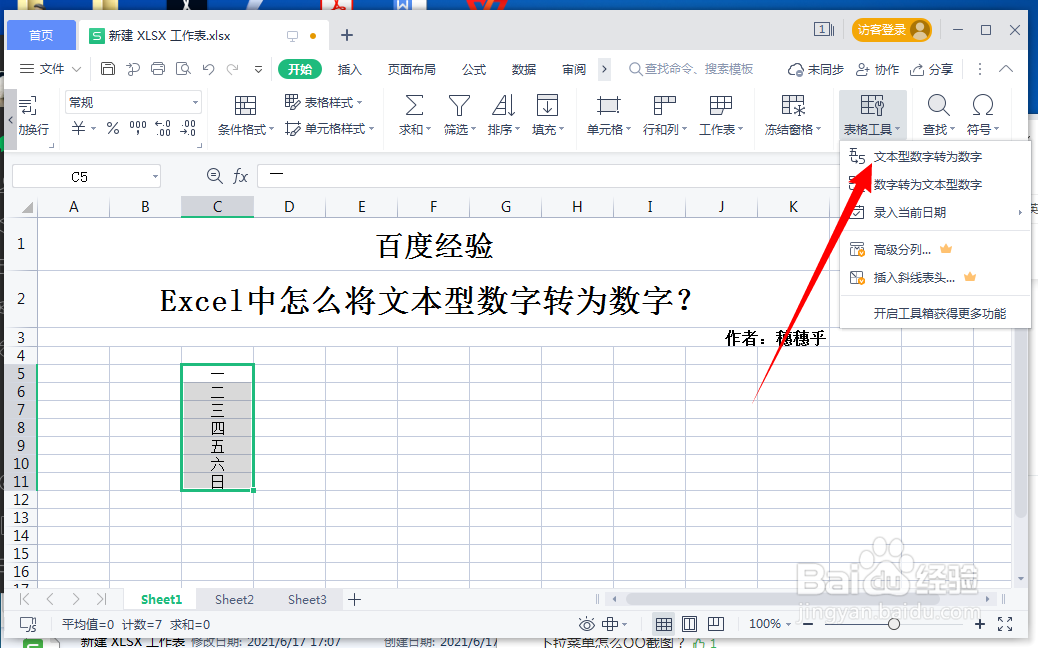
Task: Open the File (文件) menu
Action: coord(50,69)
